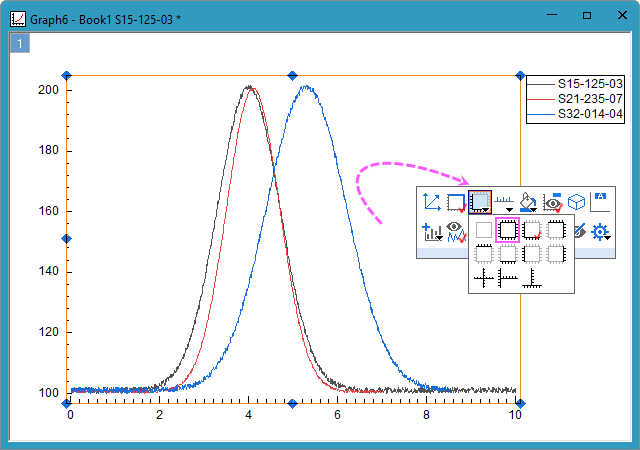This screenshot has height=450, width=640.
Task: Click the bottom-right layer selection handle
Action: pos(520,404)
